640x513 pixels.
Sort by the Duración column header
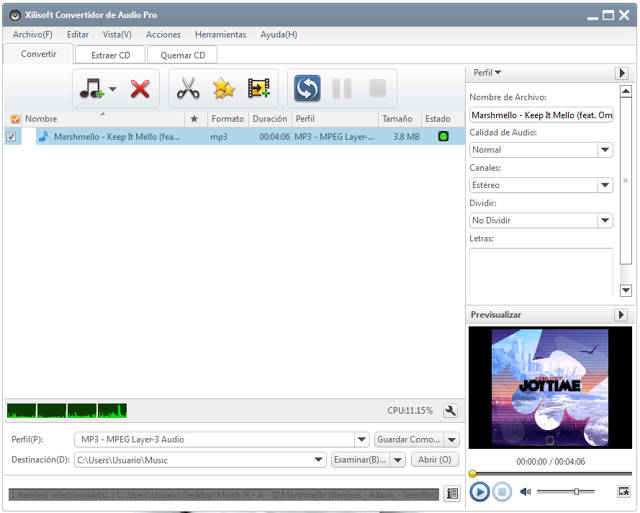coord(269,119)
